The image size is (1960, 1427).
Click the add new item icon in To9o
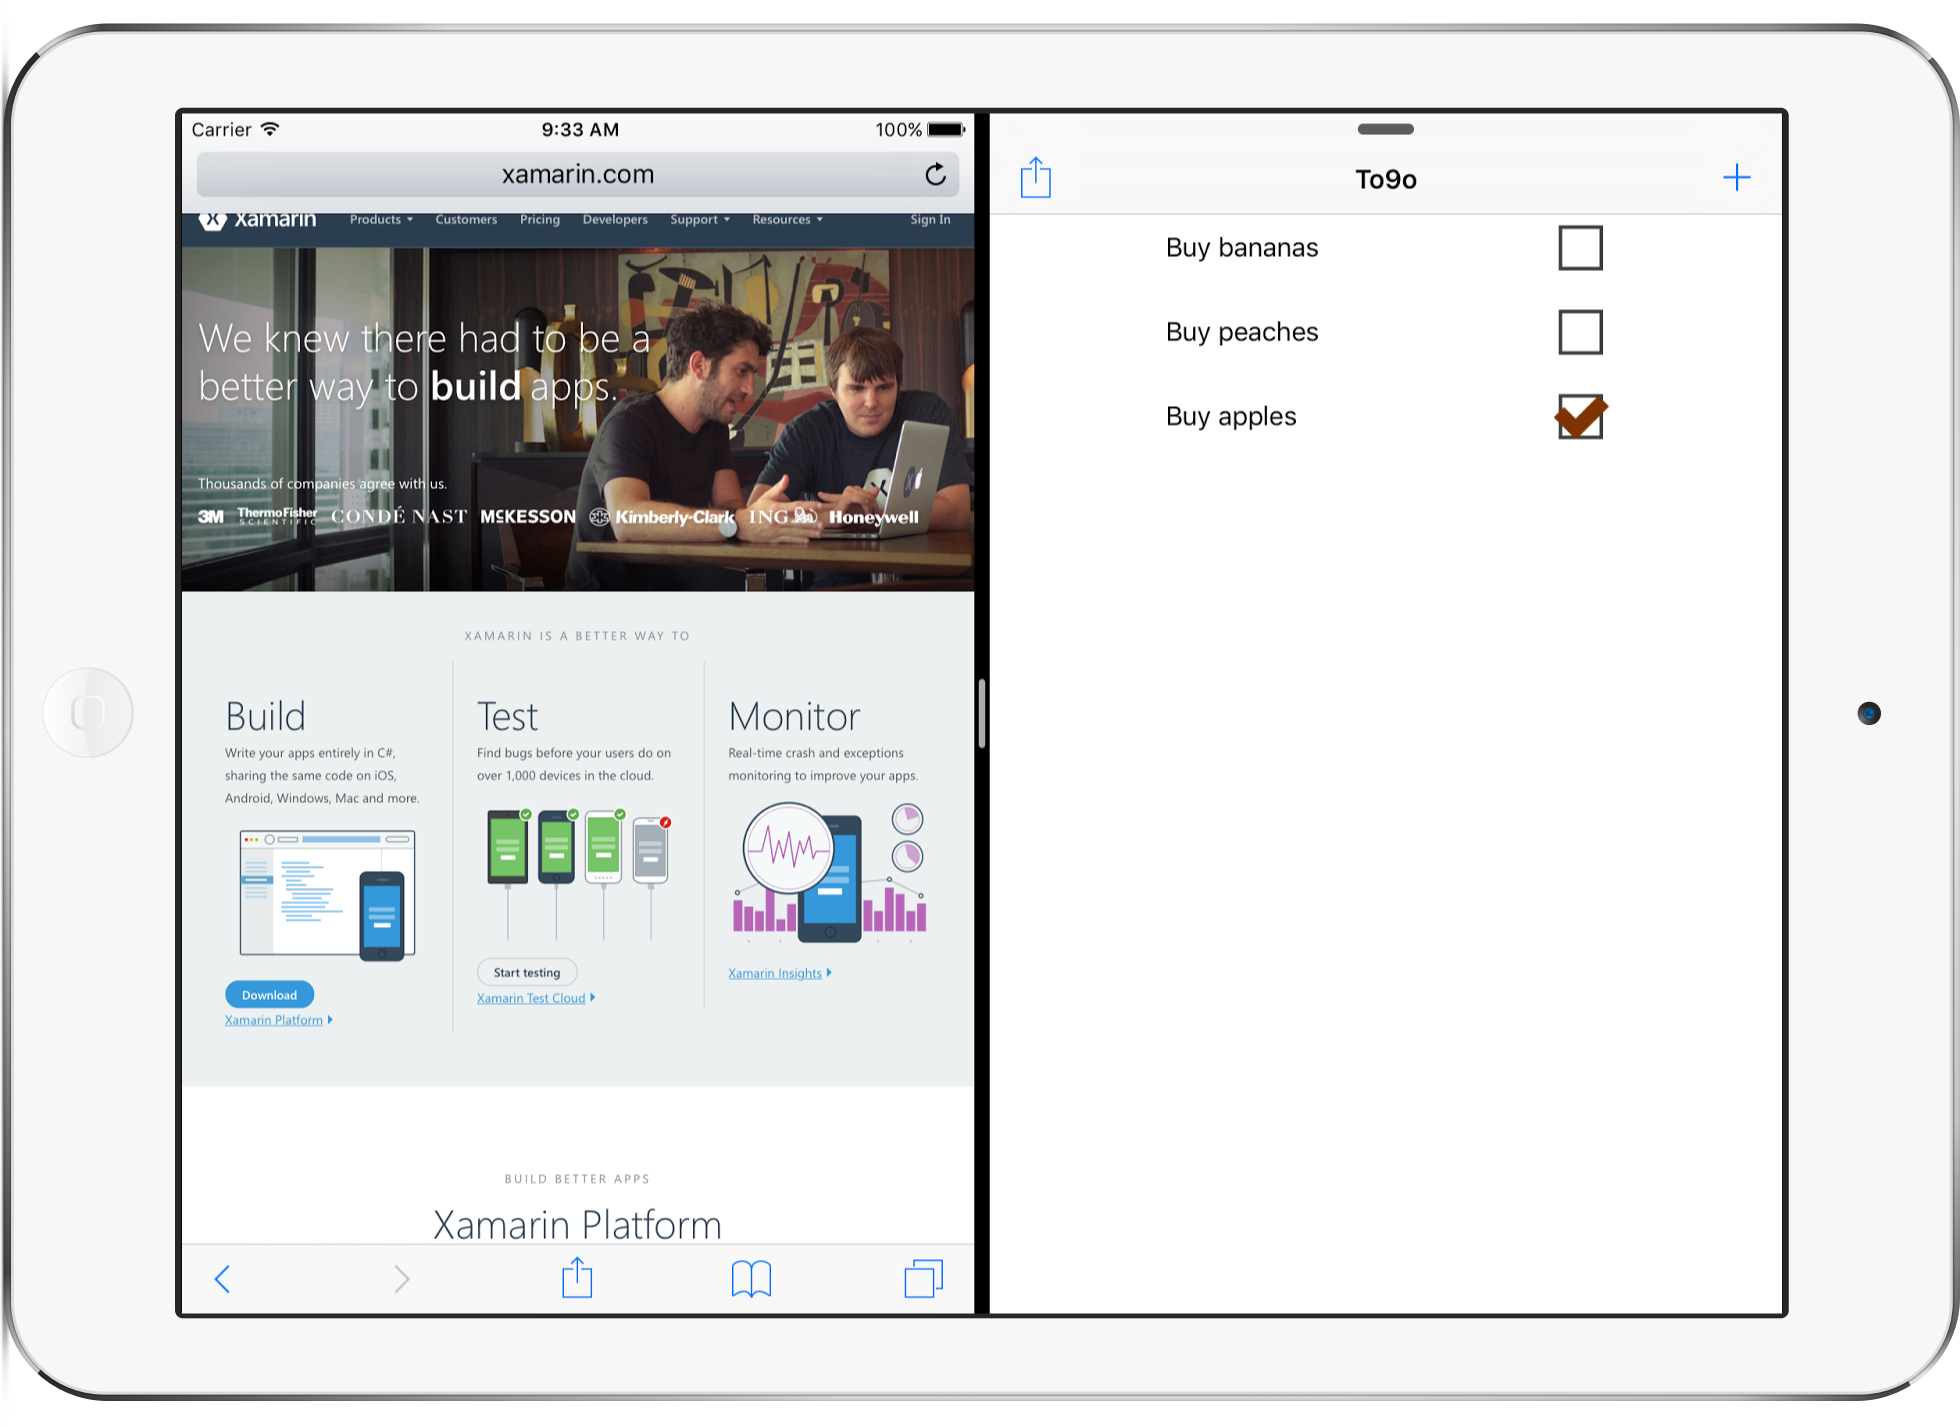coord(1736,176)
